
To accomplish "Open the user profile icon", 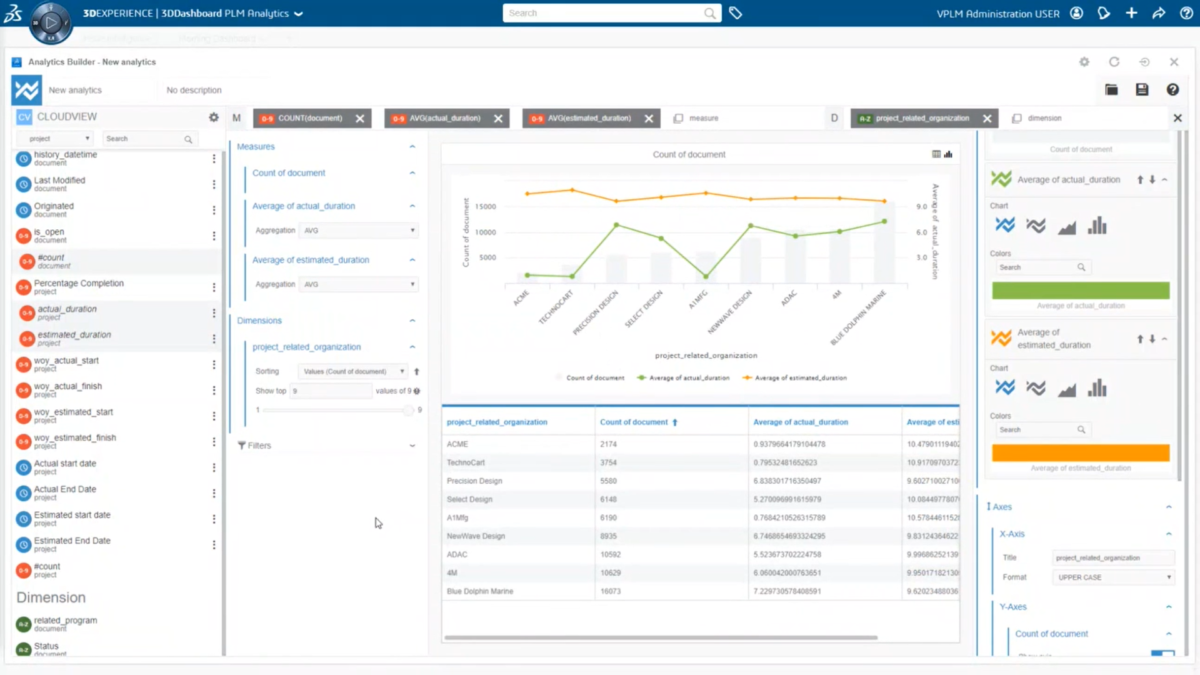I will coord(1077,14).
